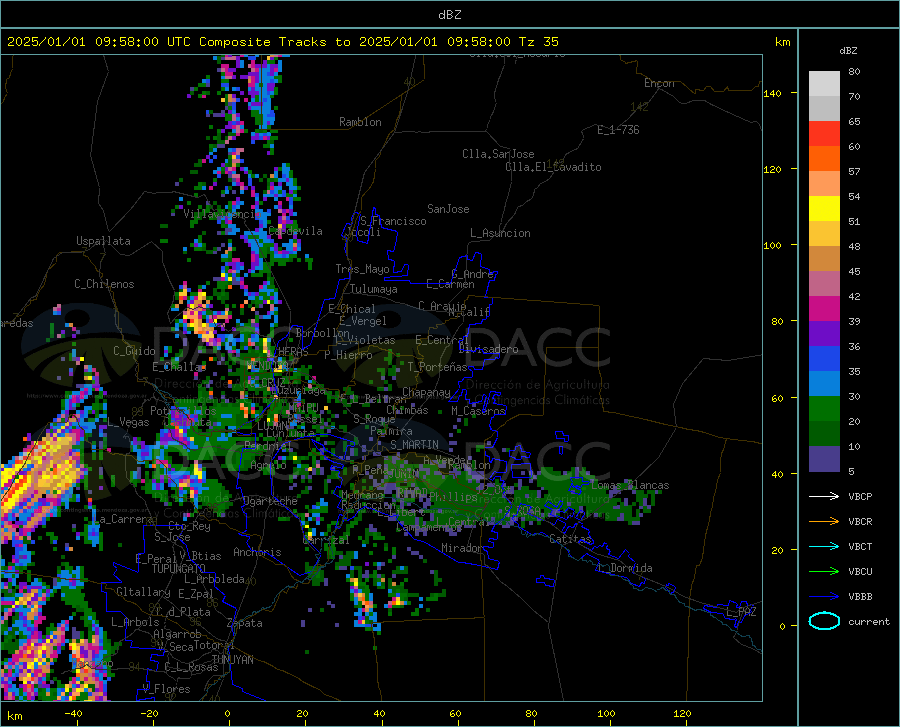The image size is (900, 727).
Task: Click the S_Francisco place label
Action: click(x=393, y=221)
